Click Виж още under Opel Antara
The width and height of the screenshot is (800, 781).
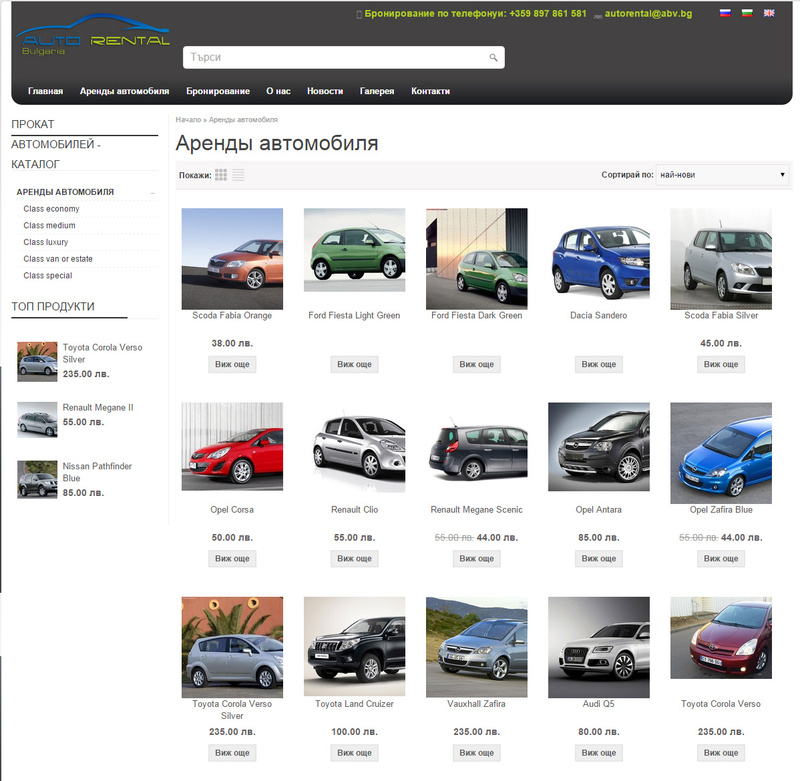(599, 559)
